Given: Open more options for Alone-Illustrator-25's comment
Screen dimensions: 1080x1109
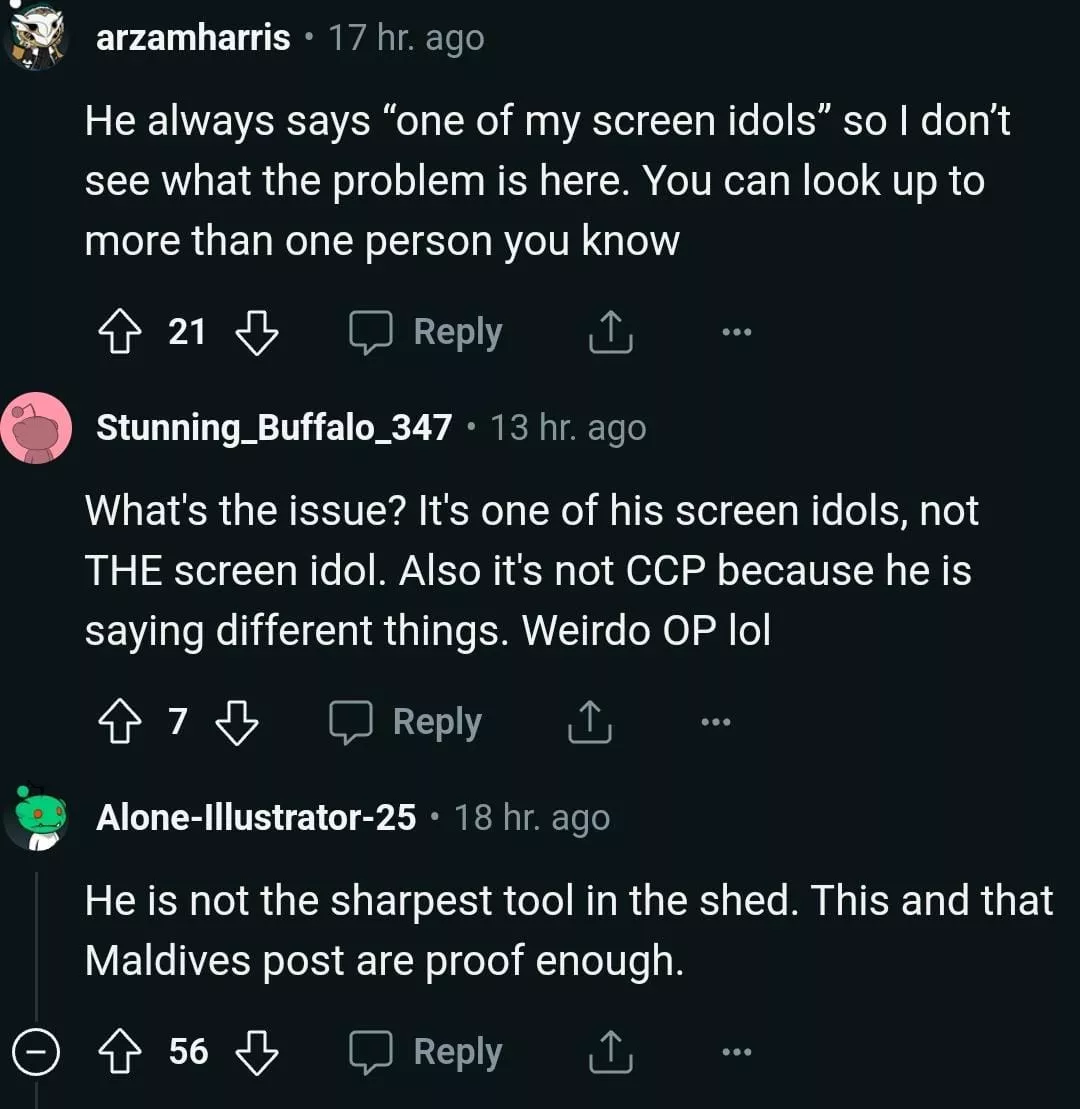Looking at the screenshot, I should coord(736,1052).
